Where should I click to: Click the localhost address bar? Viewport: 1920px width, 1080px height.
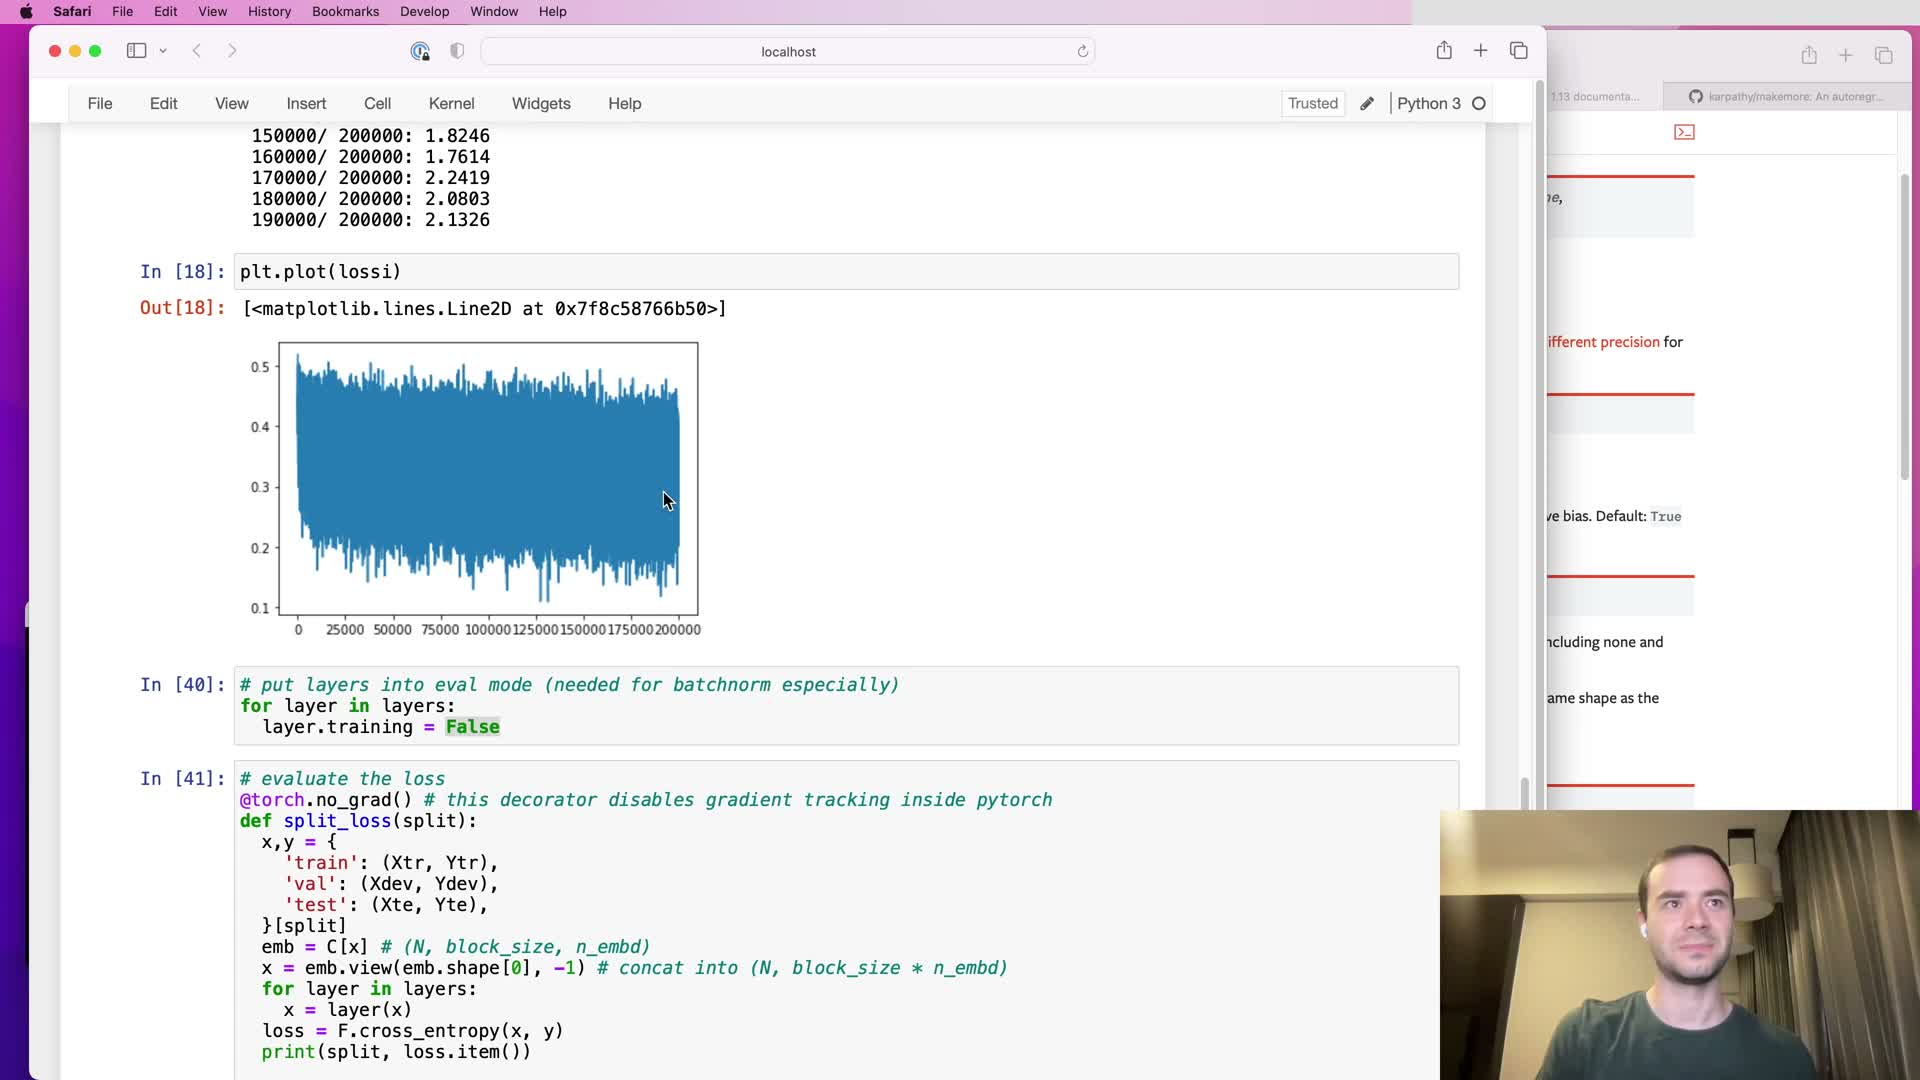(788, 52)
